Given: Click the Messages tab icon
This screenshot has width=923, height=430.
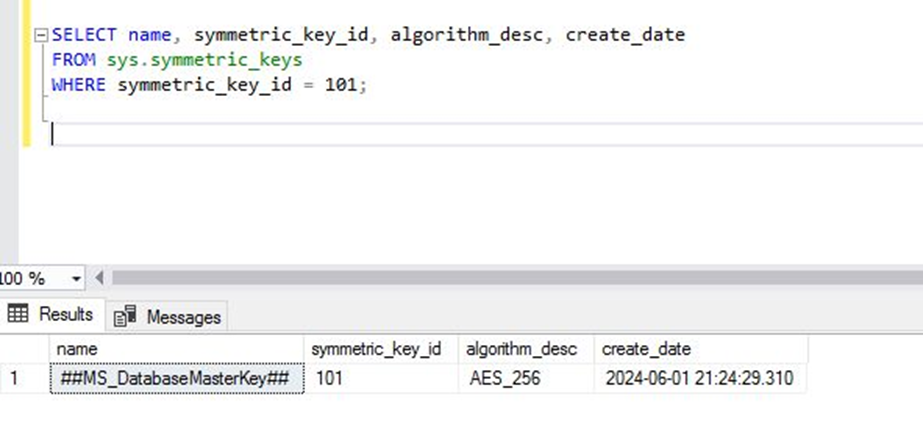Looking at the screenshot, I should 126,317.
